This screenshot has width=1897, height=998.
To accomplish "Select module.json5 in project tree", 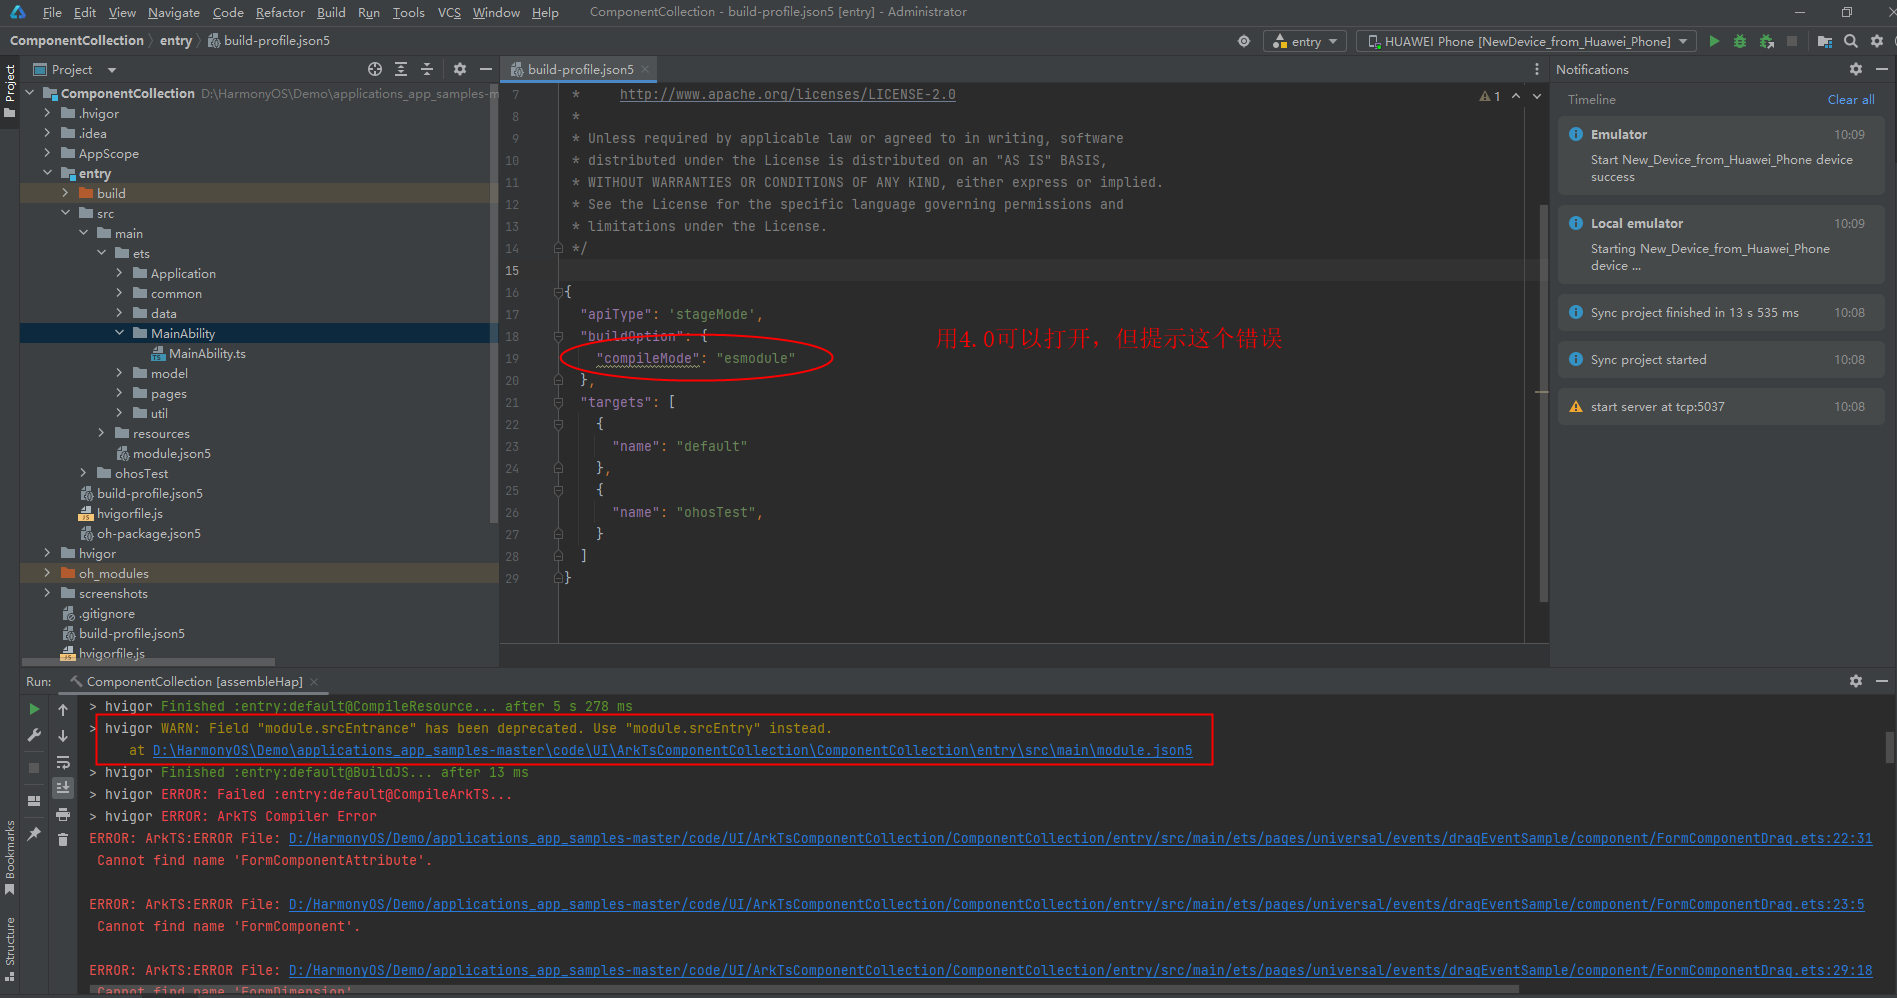I will pyautogui.click(x=171, y=453).
